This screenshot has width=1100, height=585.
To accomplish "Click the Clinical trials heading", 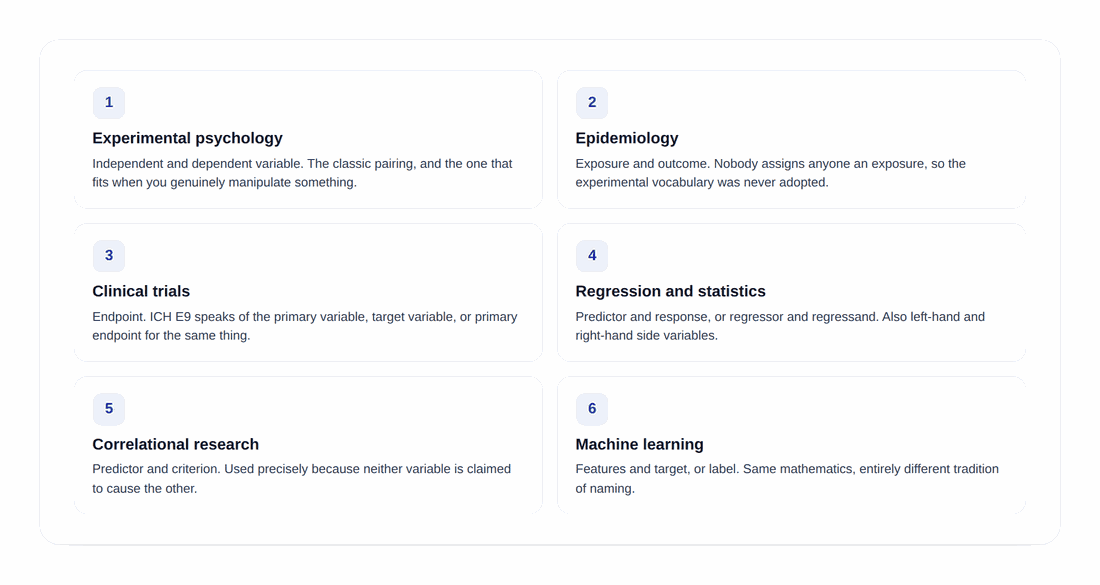I will pyautogui.click(x=141, y=291).
